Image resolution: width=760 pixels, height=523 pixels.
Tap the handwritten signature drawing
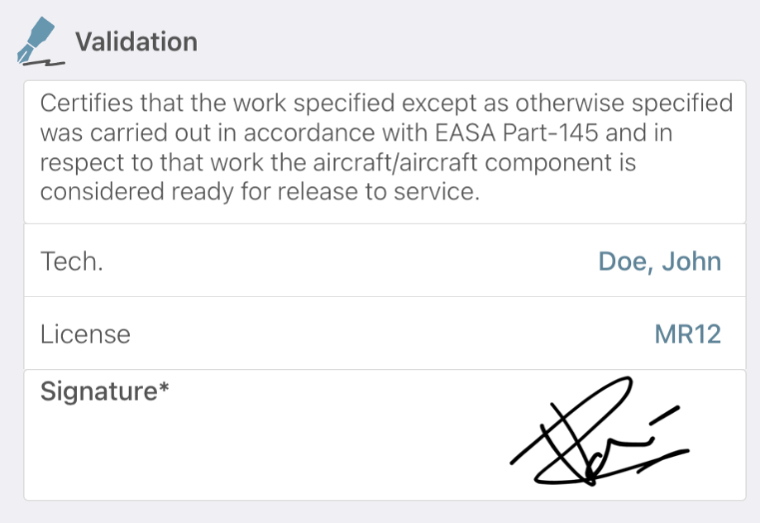pyautogui.click(x=600, y=431)
